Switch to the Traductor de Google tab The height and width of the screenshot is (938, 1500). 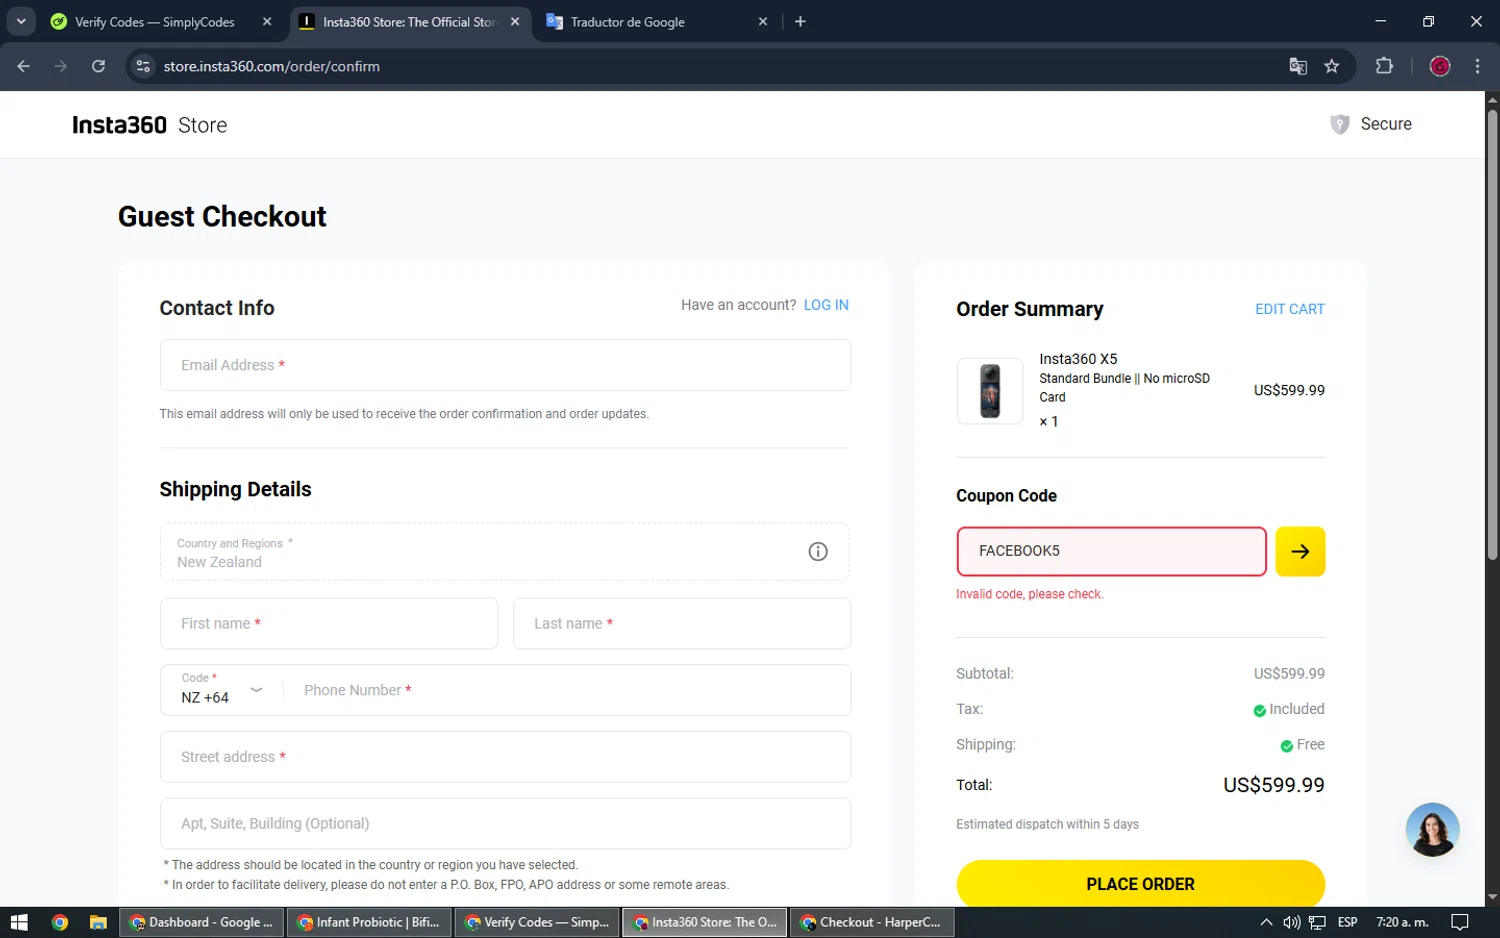click(x=655, y=21)
